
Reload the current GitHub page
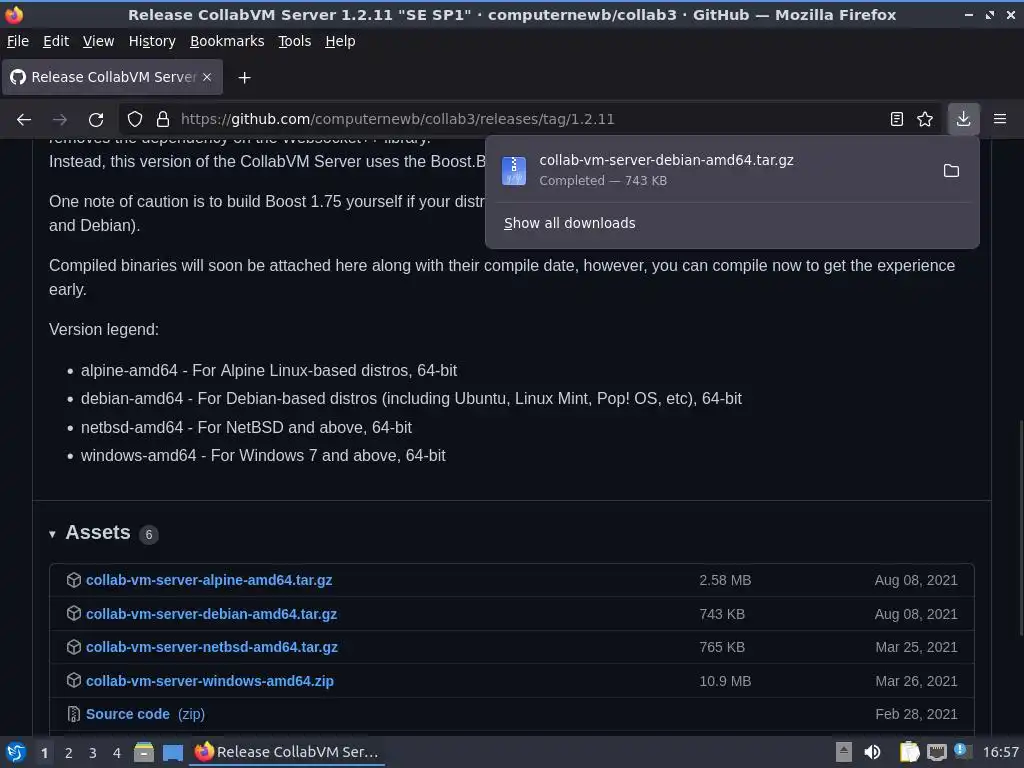pos(96,119)
